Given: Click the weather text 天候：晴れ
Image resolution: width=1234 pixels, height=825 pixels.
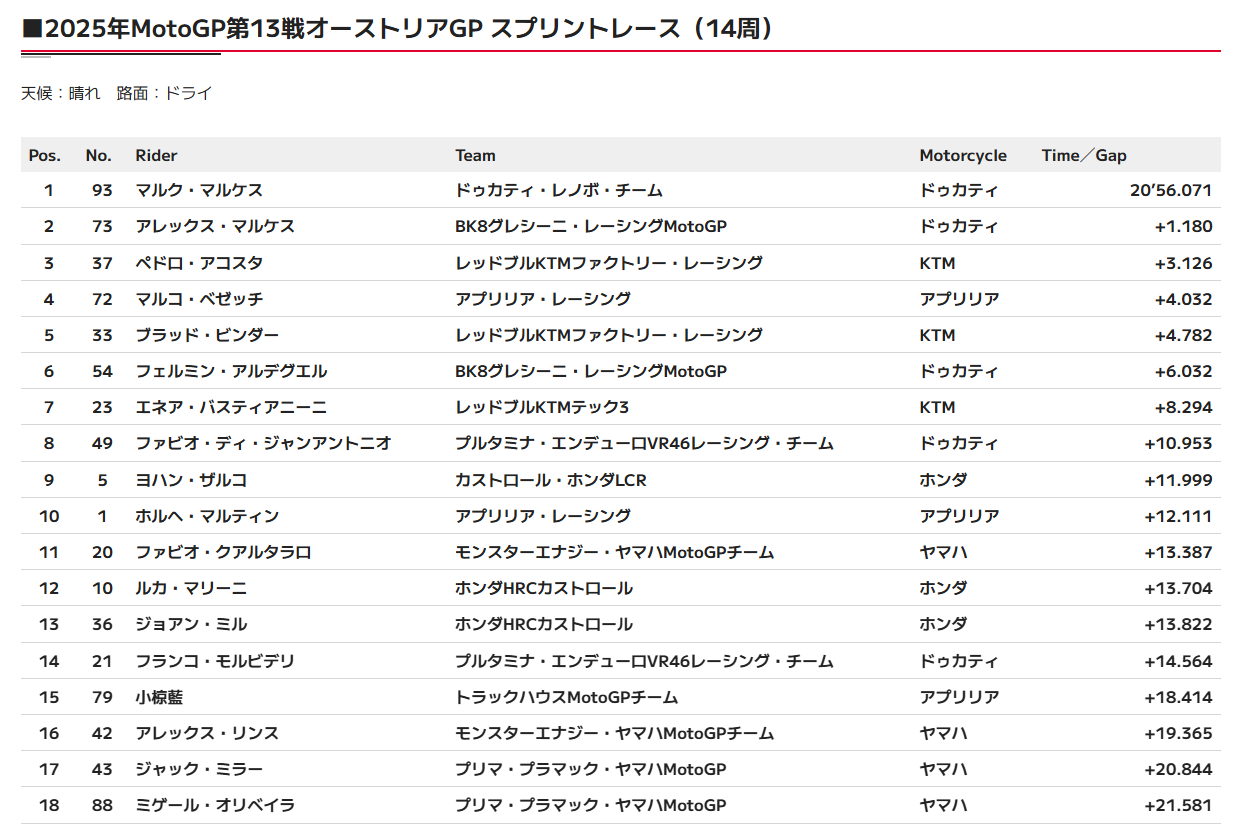Looking at the screenshot, I should tap(61, 93).
